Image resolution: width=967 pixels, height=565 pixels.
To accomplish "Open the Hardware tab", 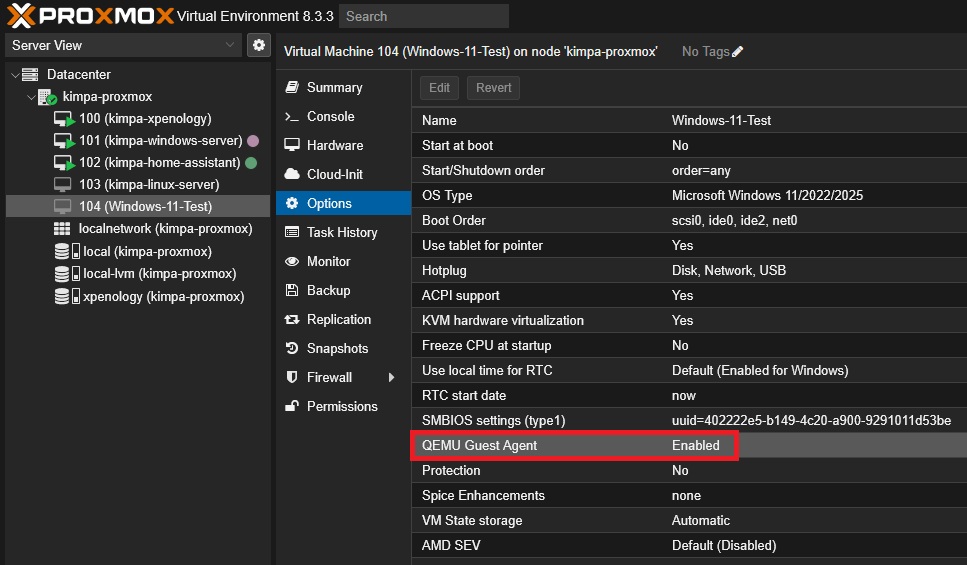I will click(x=334, y=145).
